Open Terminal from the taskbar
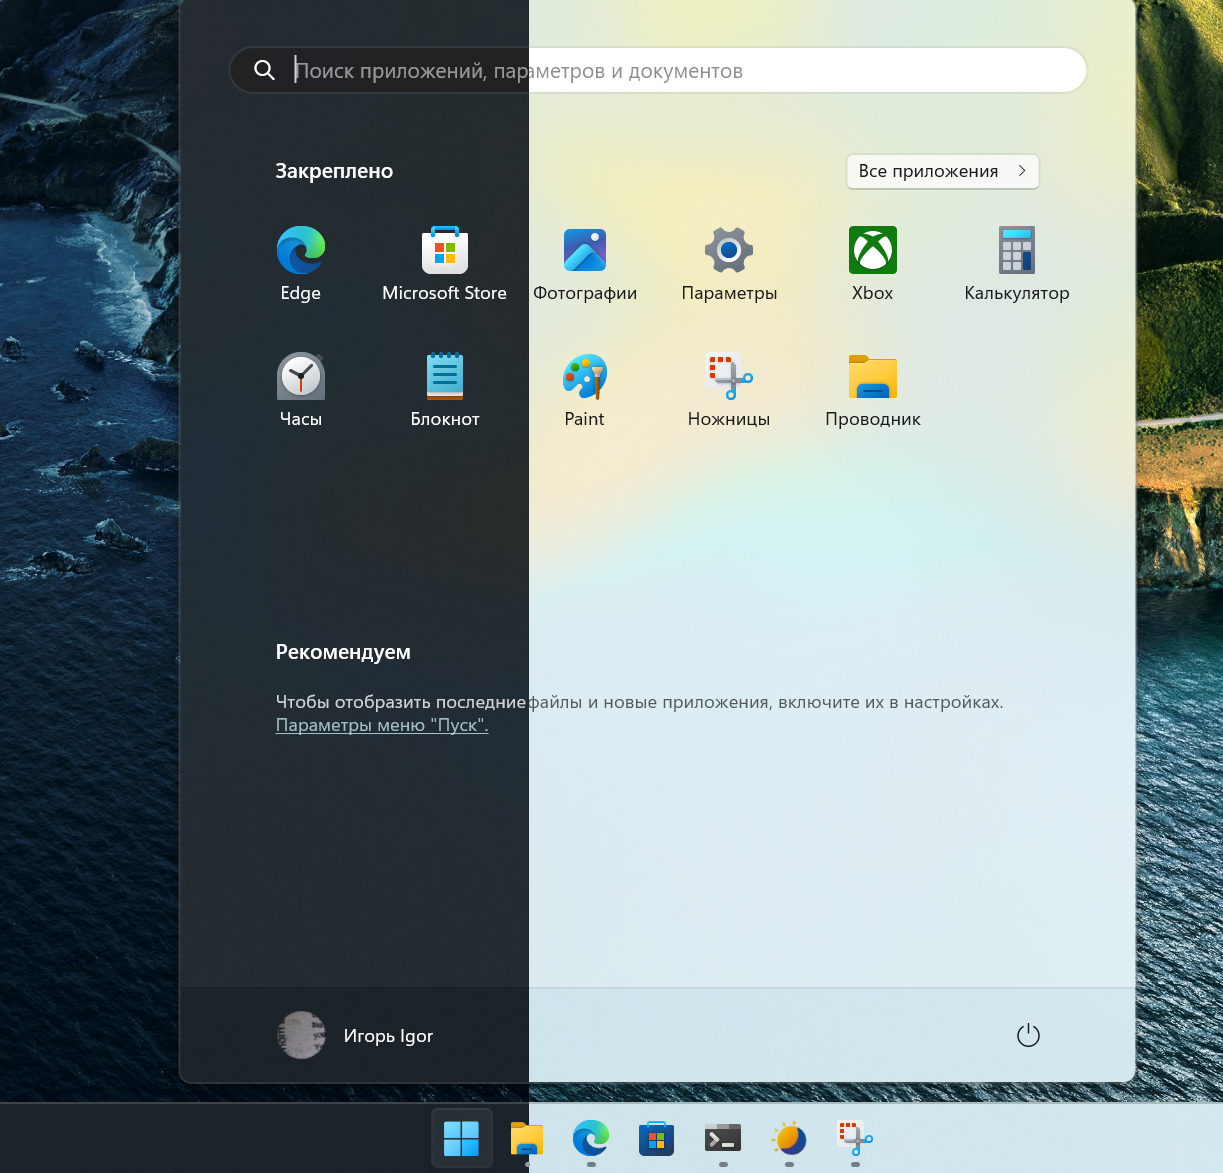Screen dimensions: 1223x1173 click(x=723, y=1138)
